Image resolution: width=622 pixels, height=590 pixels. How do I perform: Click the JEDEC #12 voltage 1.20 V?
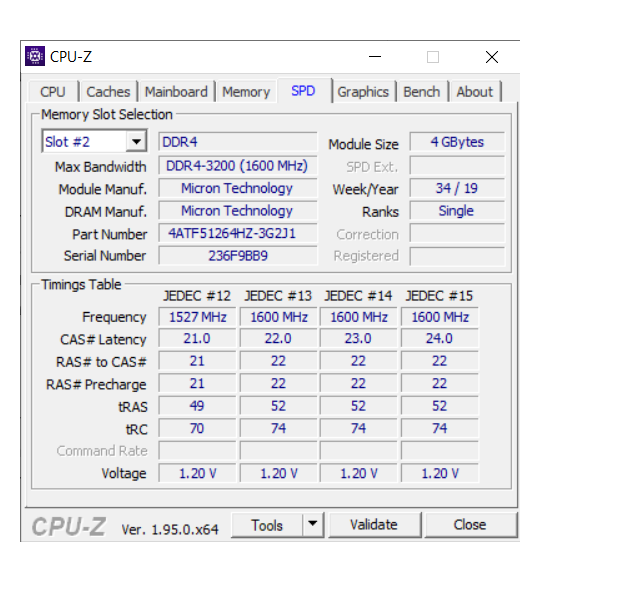click(197, 473)
